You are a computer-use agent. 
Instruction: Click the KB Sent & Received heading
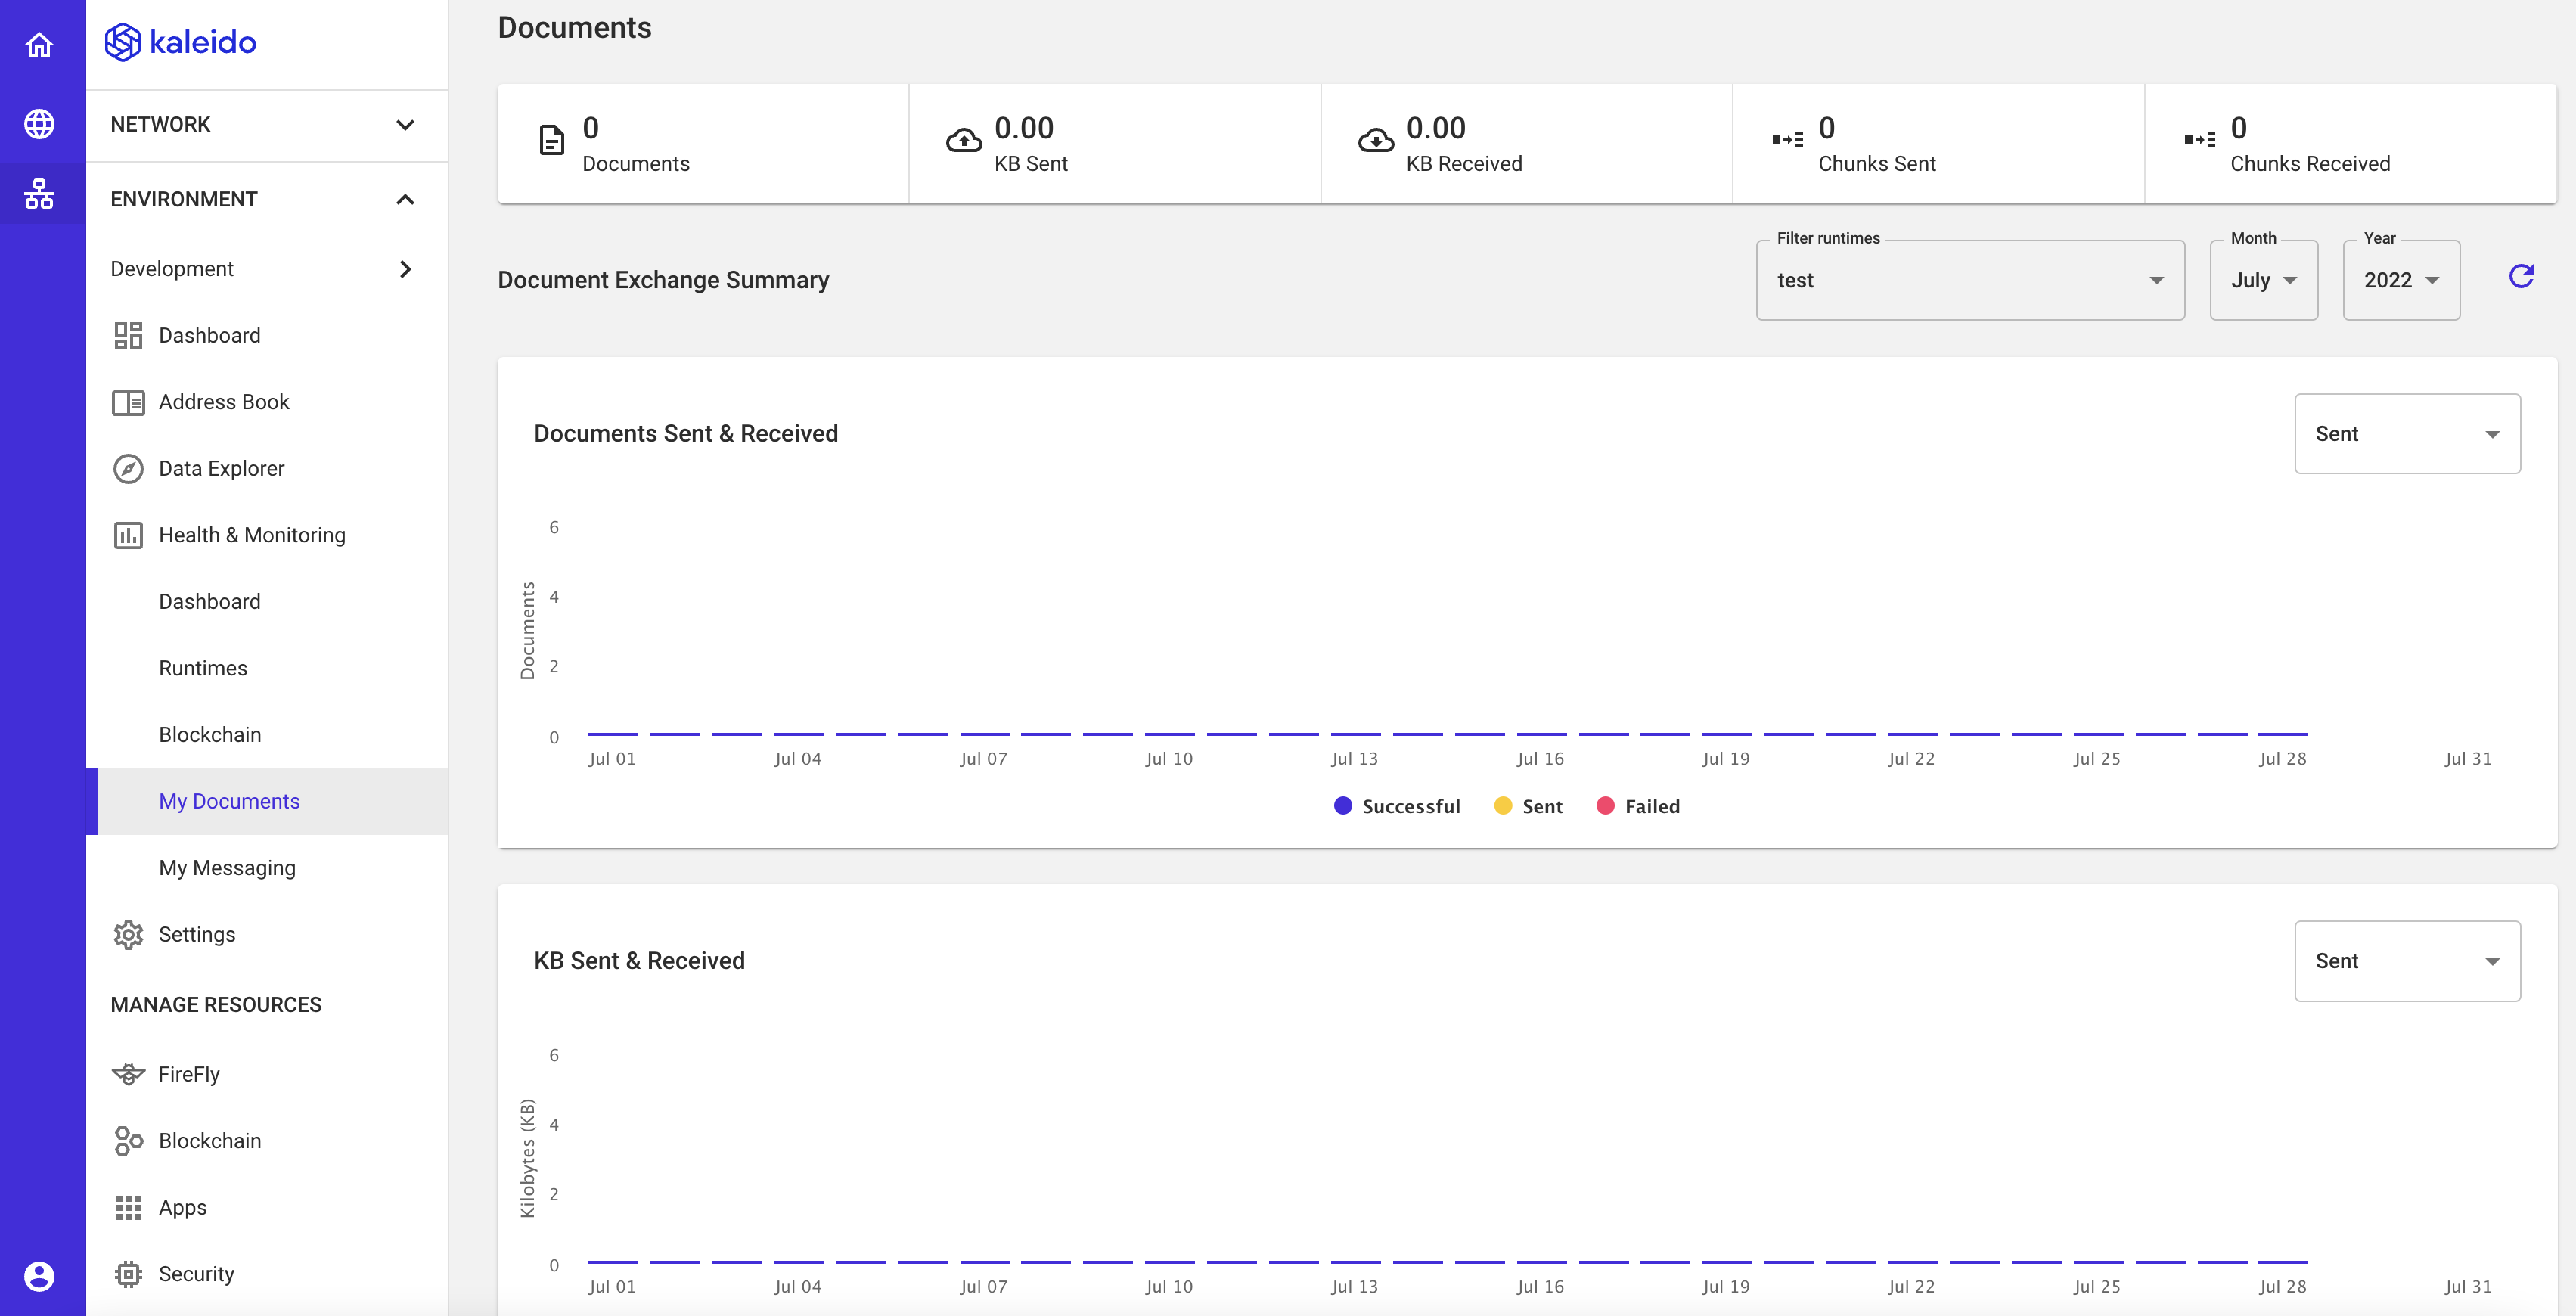pyautogui.click(x=639, y=961)
